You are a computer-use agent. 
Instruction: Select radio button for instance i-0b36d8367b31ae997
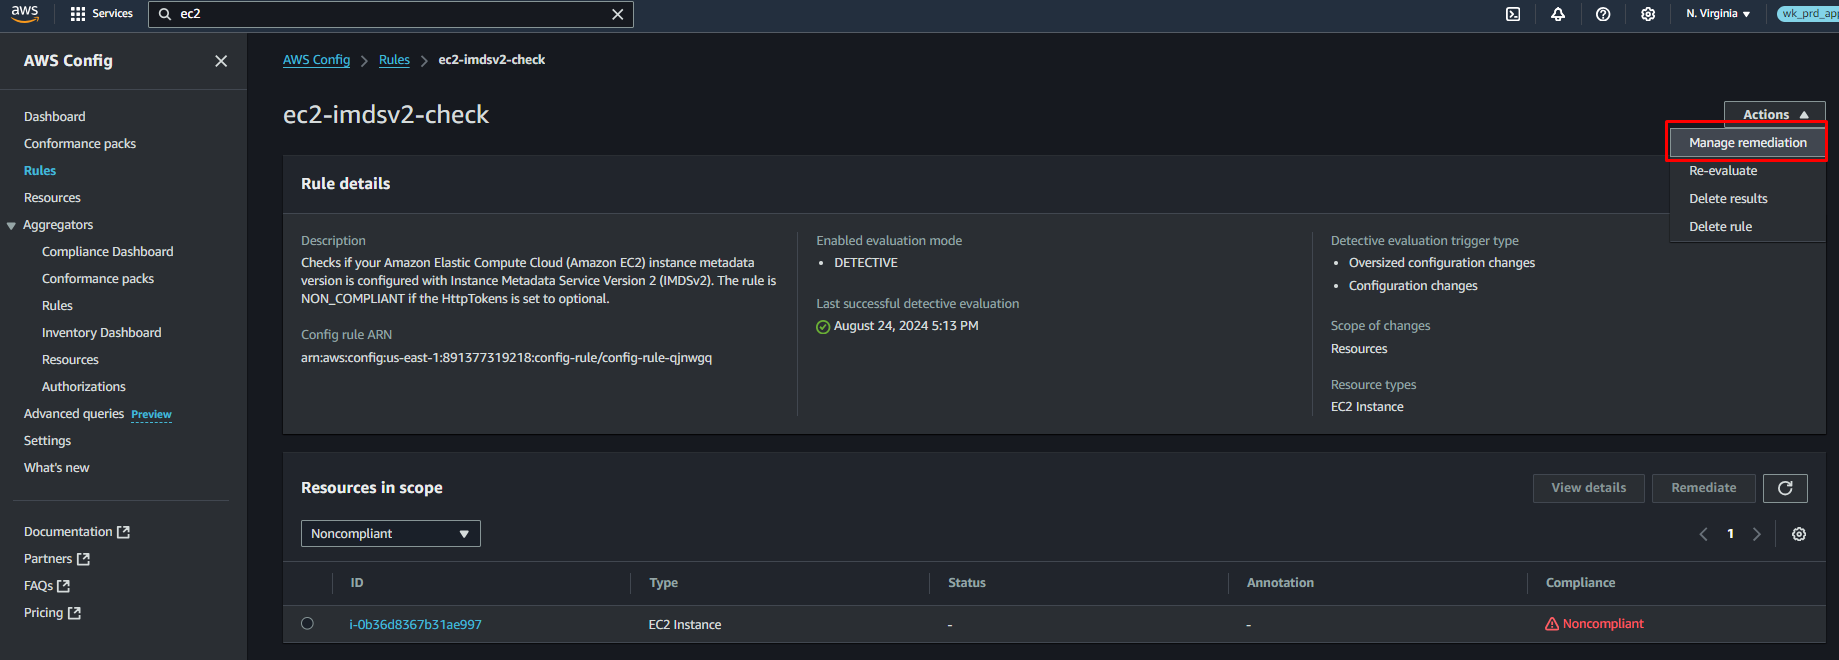[x=307, y=624]
